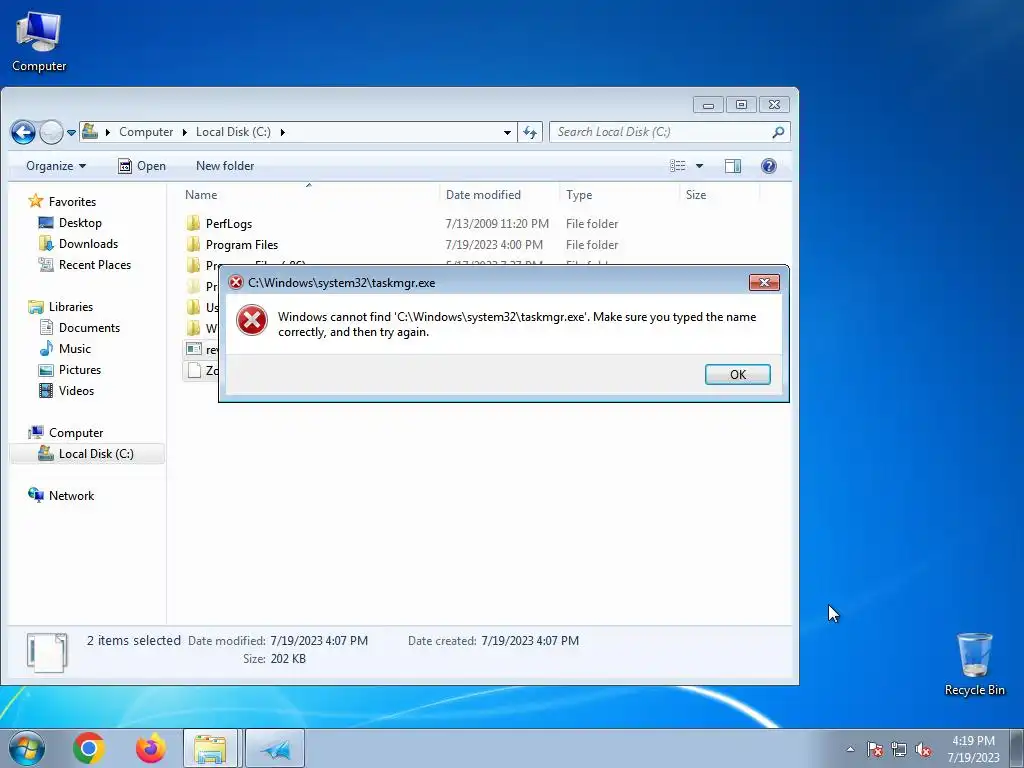Click the search magnifier icon
Screen dimensions: 1024x768
coord(778,132)
